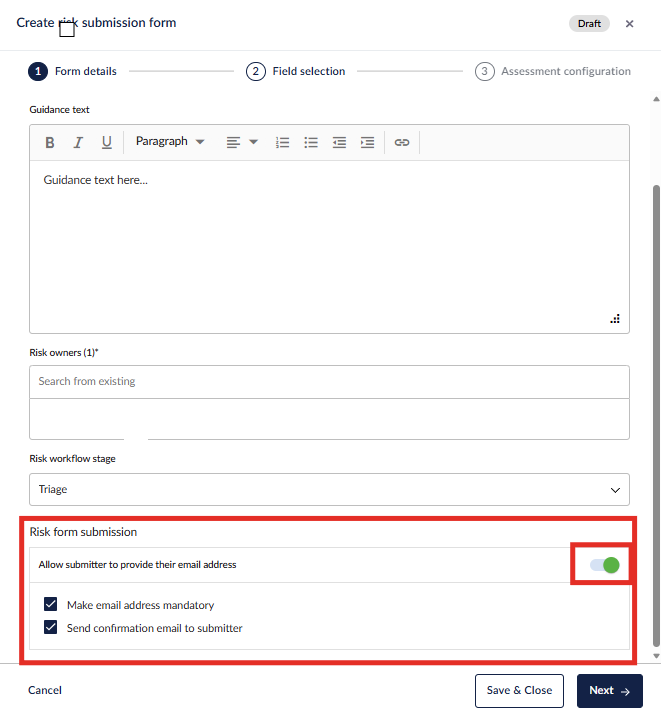Image resolution: width=661 pixels, height=717 pixels.
Task: Toggle underline formatting in the editor
Action: pos(106,143)
